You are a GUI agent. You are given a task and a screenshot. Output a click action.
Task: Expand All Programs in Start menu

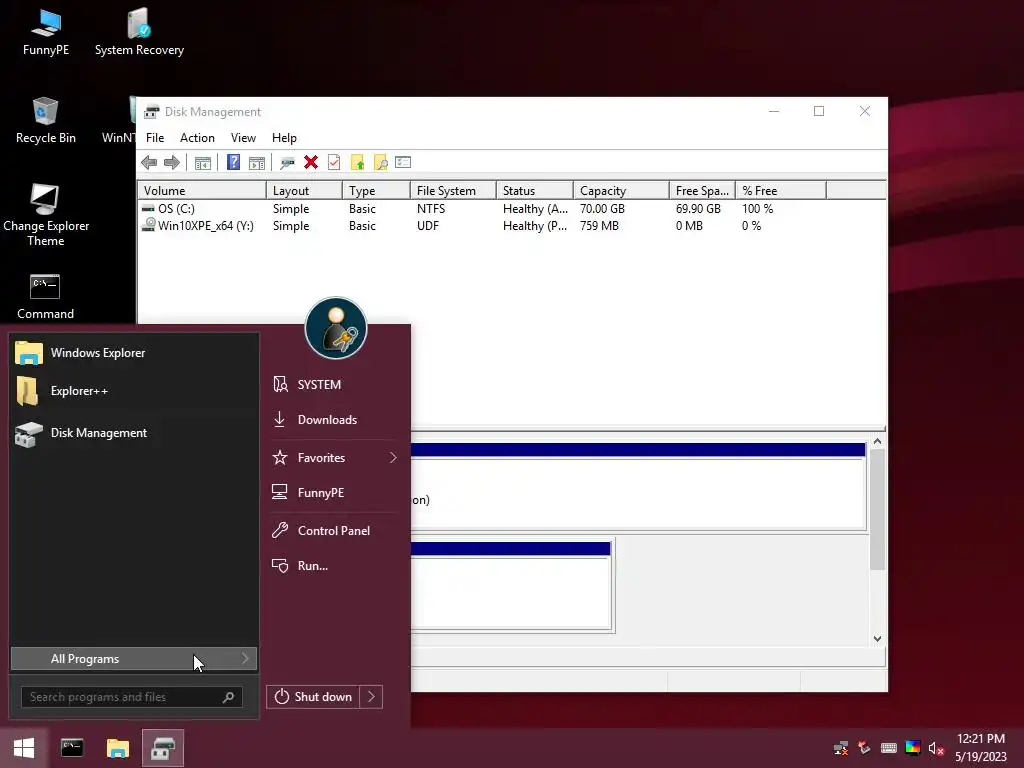[134, 659]
